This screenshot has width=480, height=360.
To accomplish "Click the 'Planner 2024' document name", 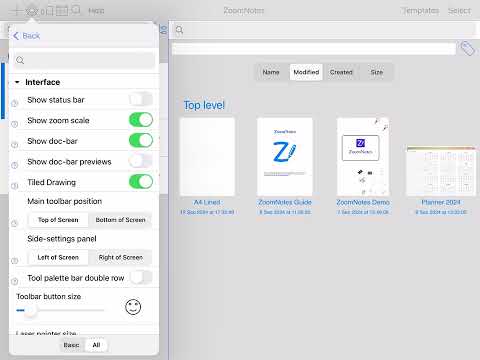I will pyautogui.click(x=441, y=202).
